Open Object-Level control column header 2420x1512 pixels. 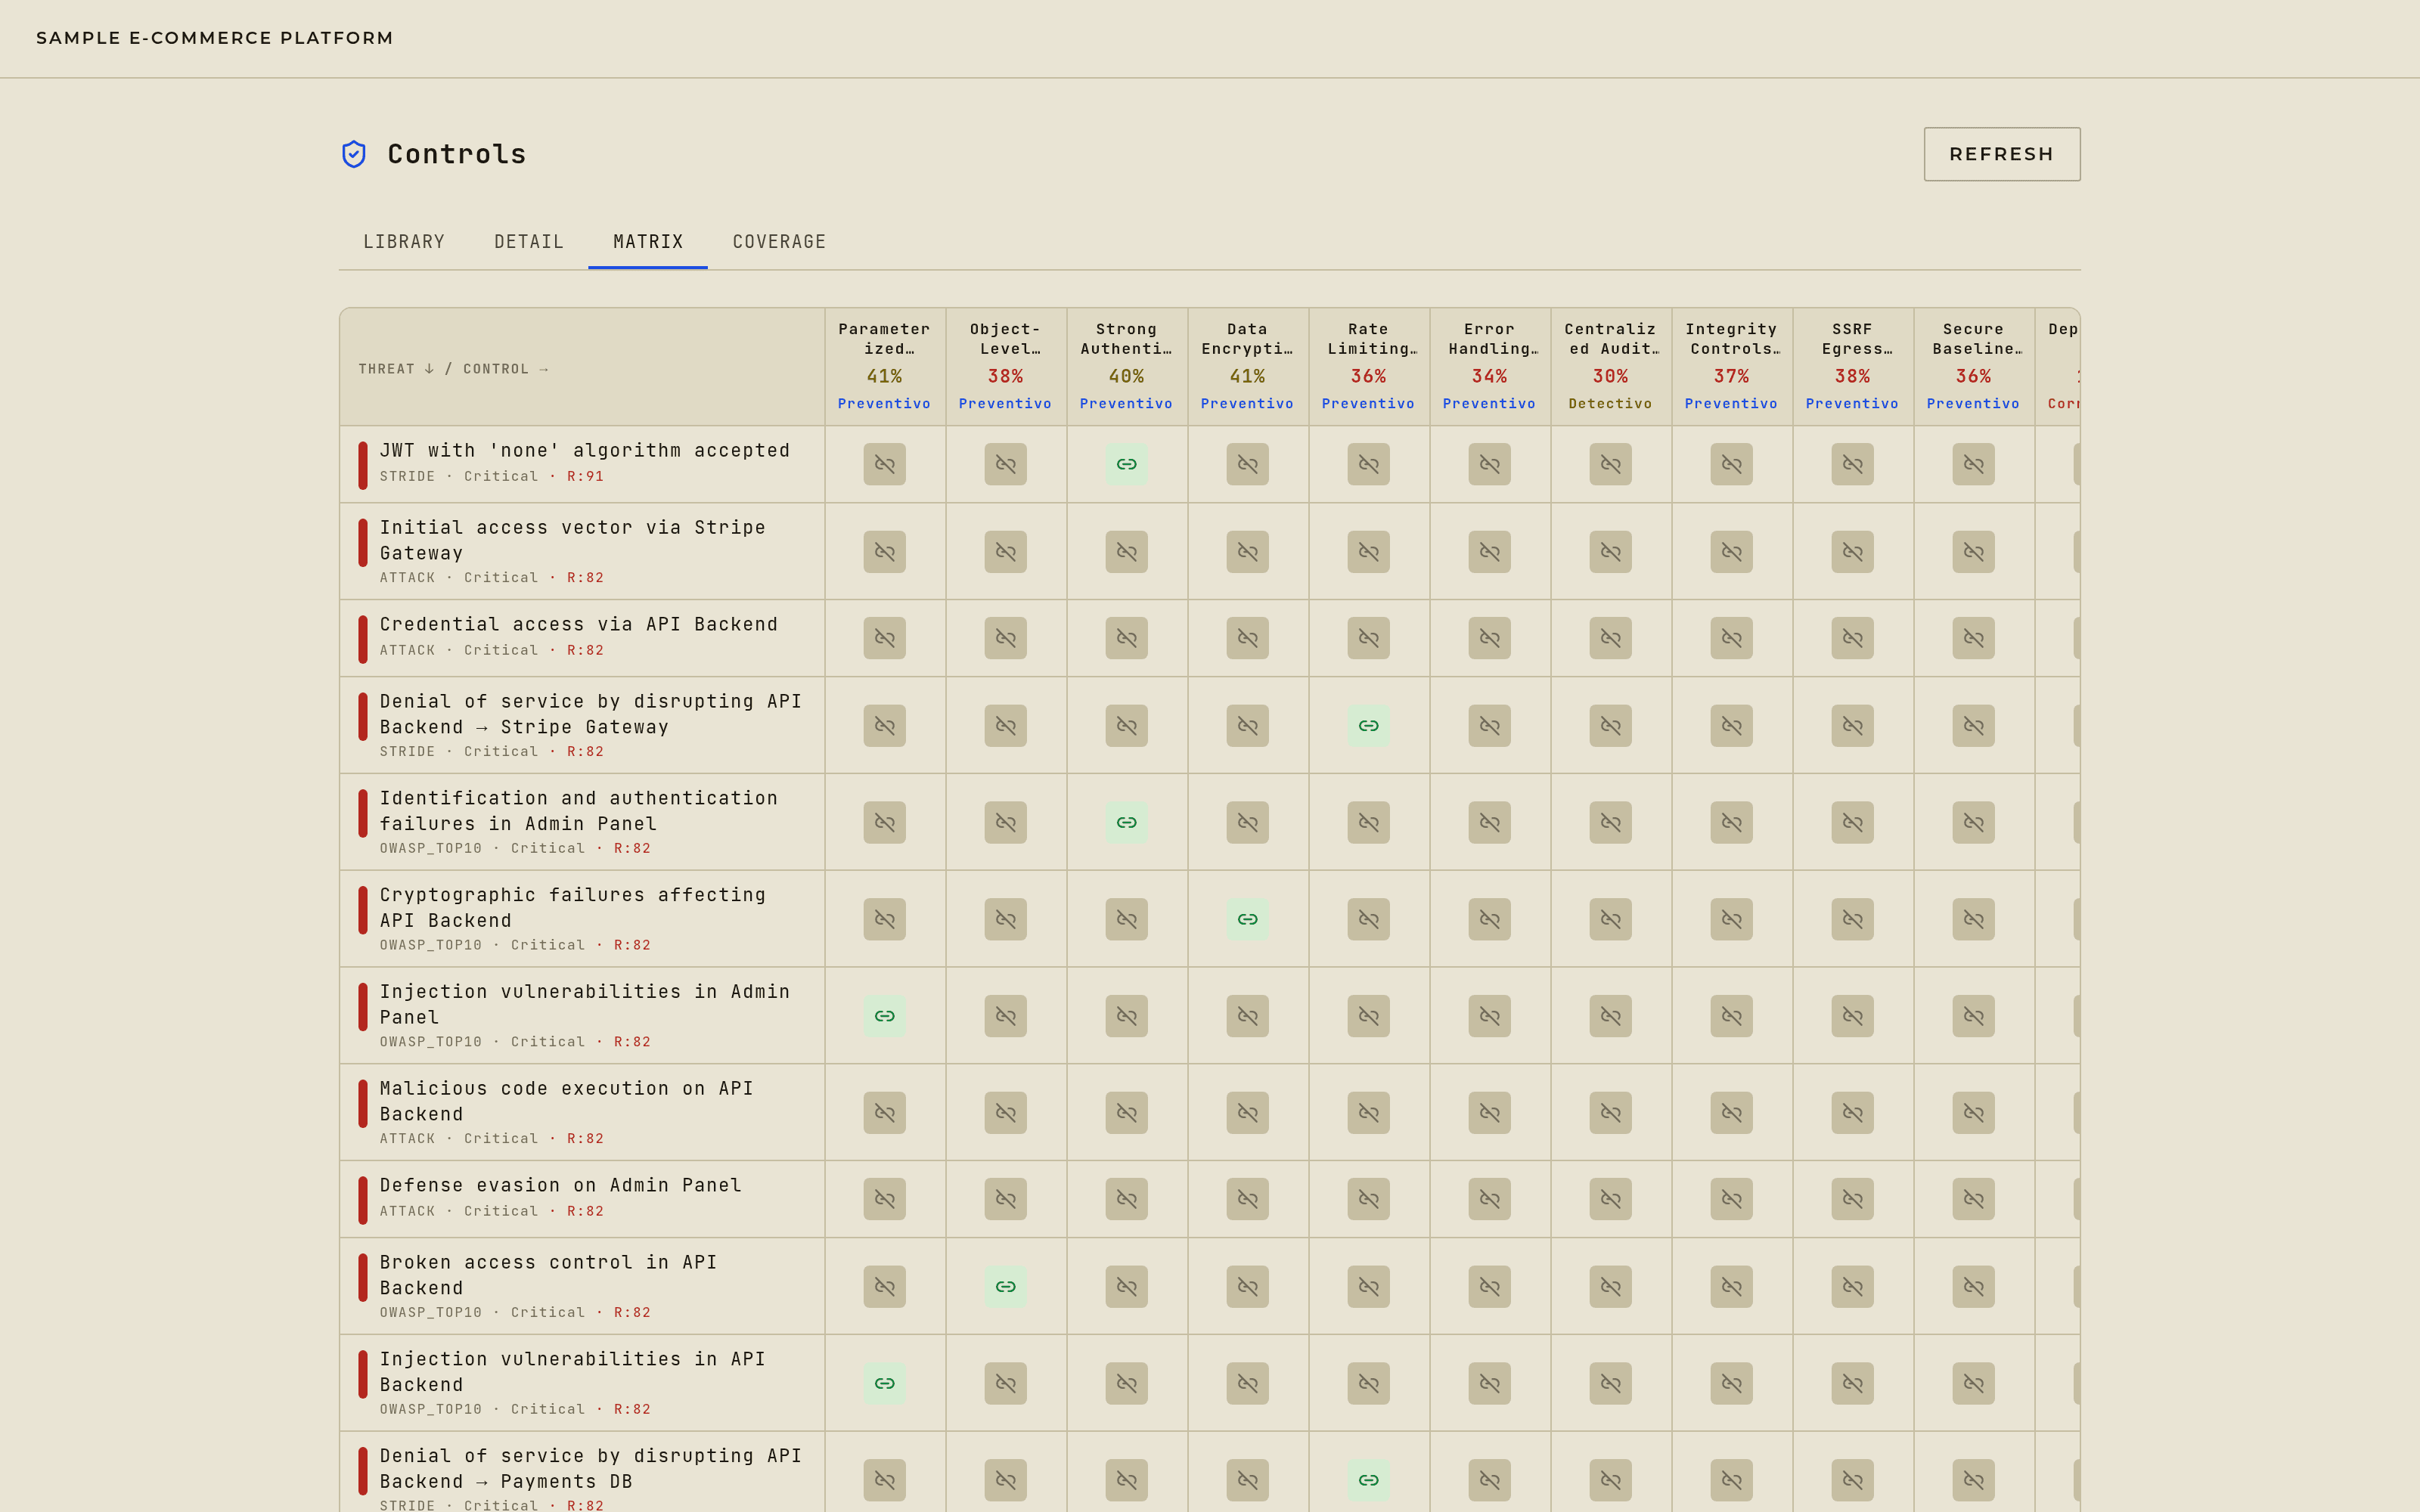pyautogui.click(x=1005, y=366)
